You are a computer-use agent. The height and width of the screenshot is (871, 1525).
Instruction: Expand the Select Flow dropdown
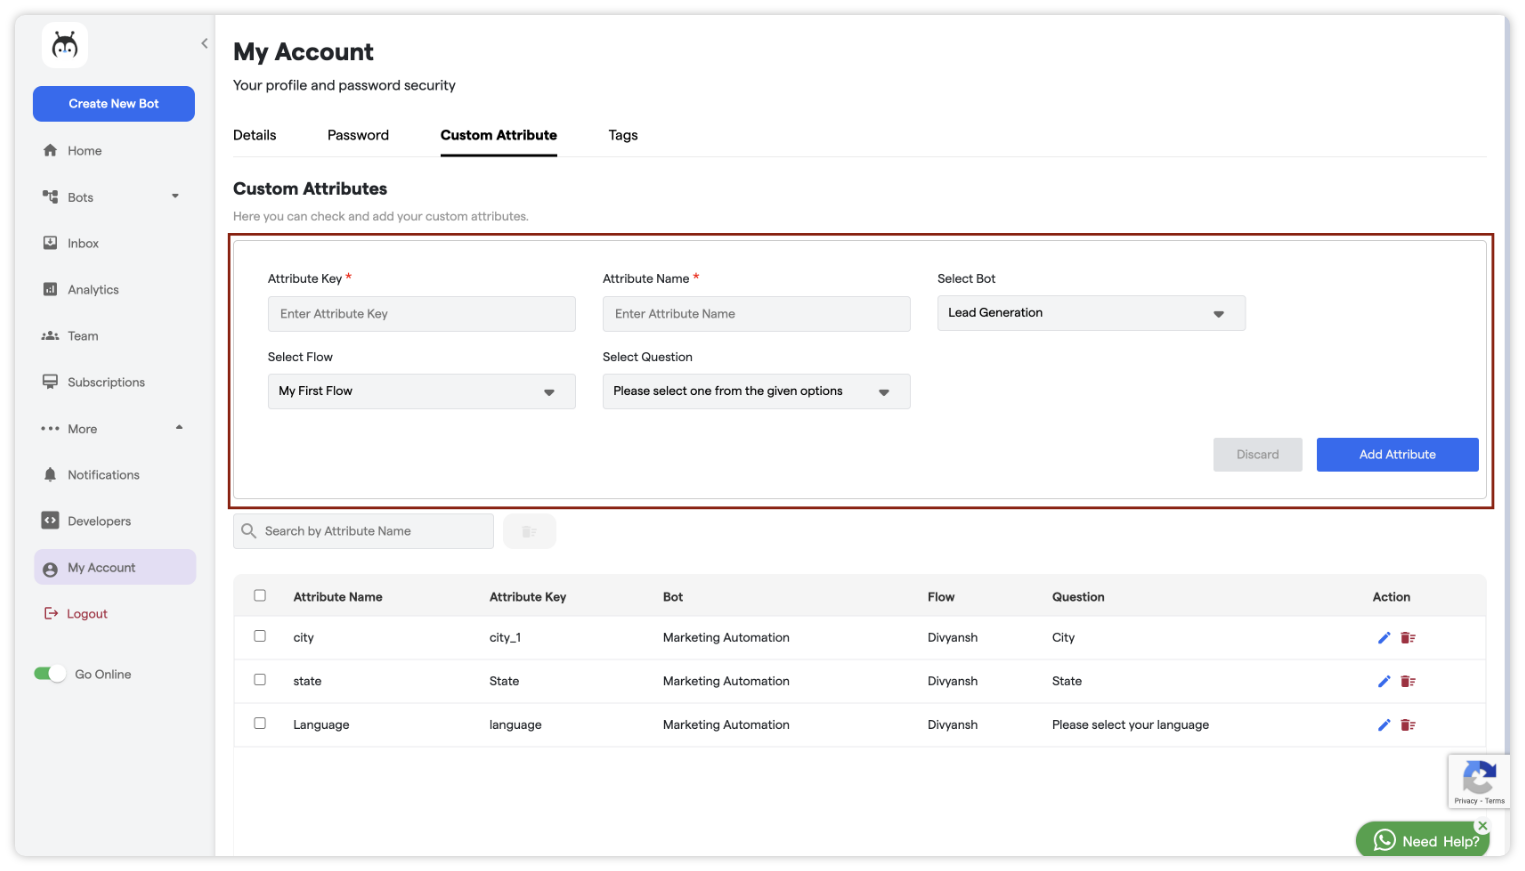(x=421, y=391)
